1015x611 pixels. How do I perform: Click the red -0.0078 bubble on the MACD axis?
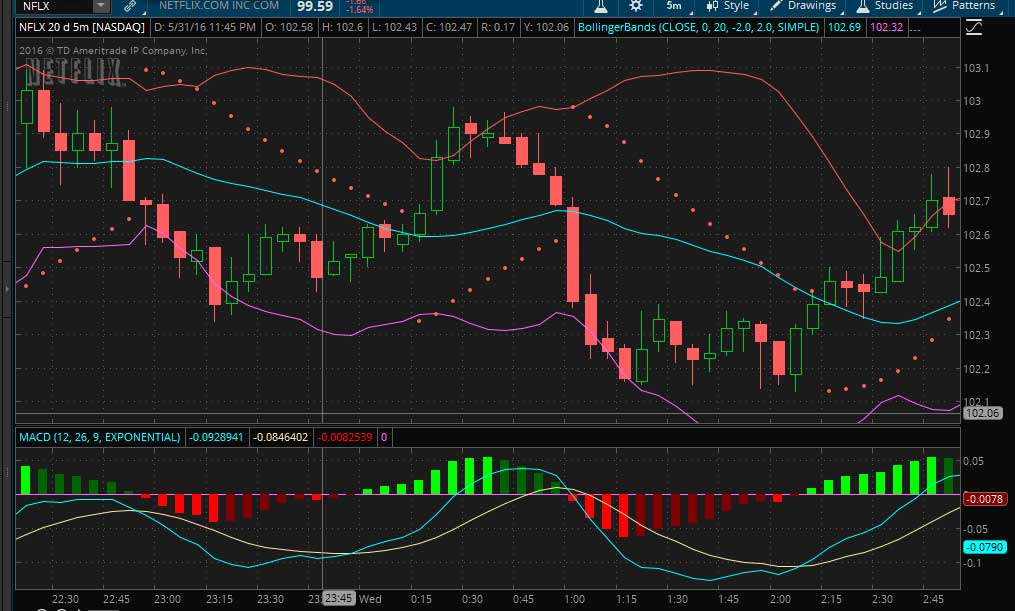984,499
